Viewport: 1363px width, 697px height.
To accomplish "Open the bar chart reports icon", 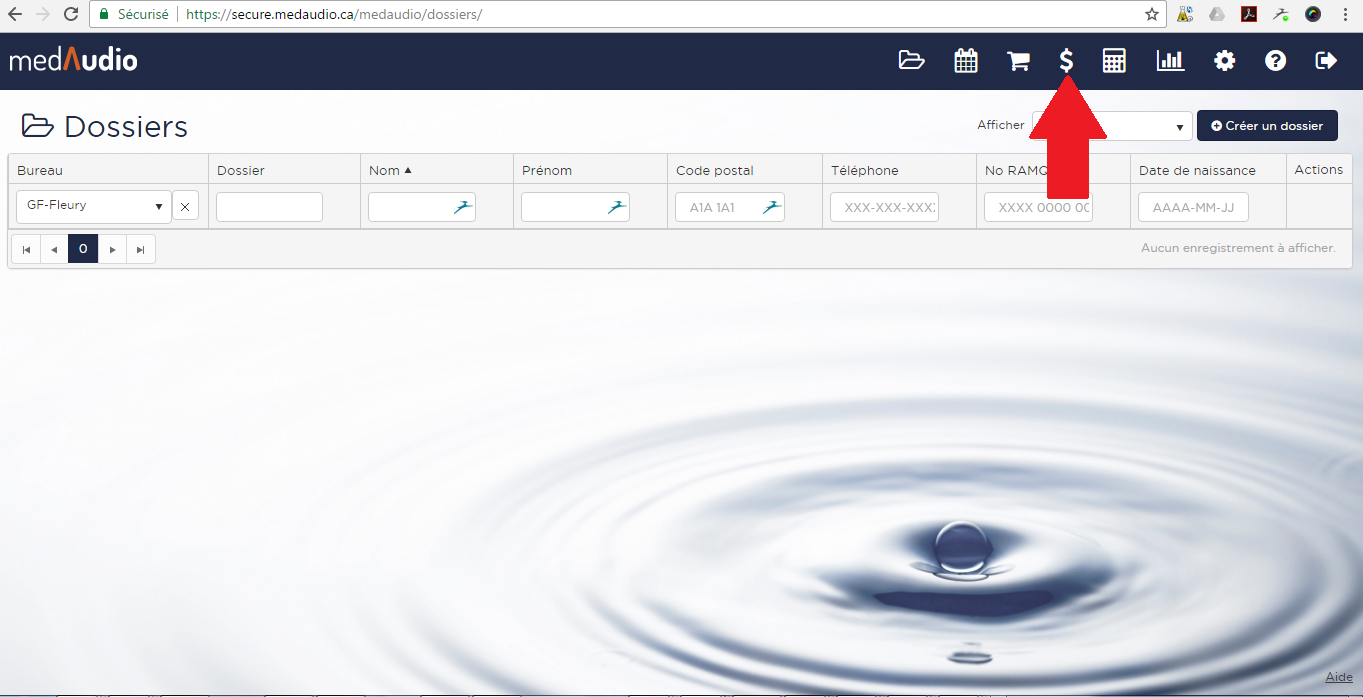I will [1170, 61].
